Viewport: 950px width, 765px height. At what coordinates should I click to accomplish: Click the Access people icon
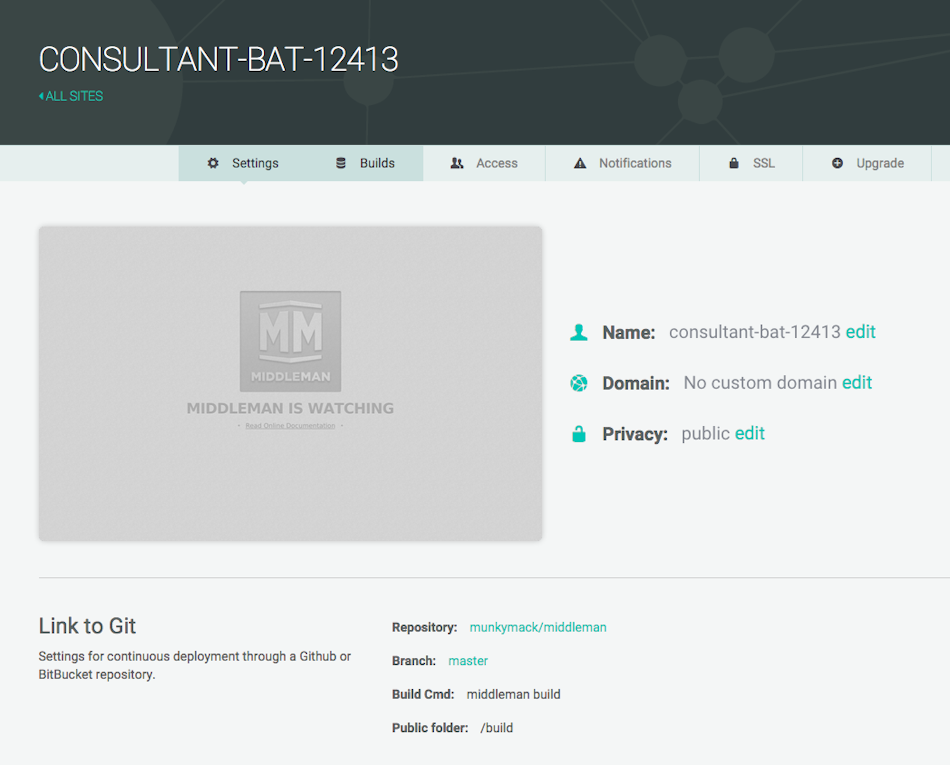[457, 163]
